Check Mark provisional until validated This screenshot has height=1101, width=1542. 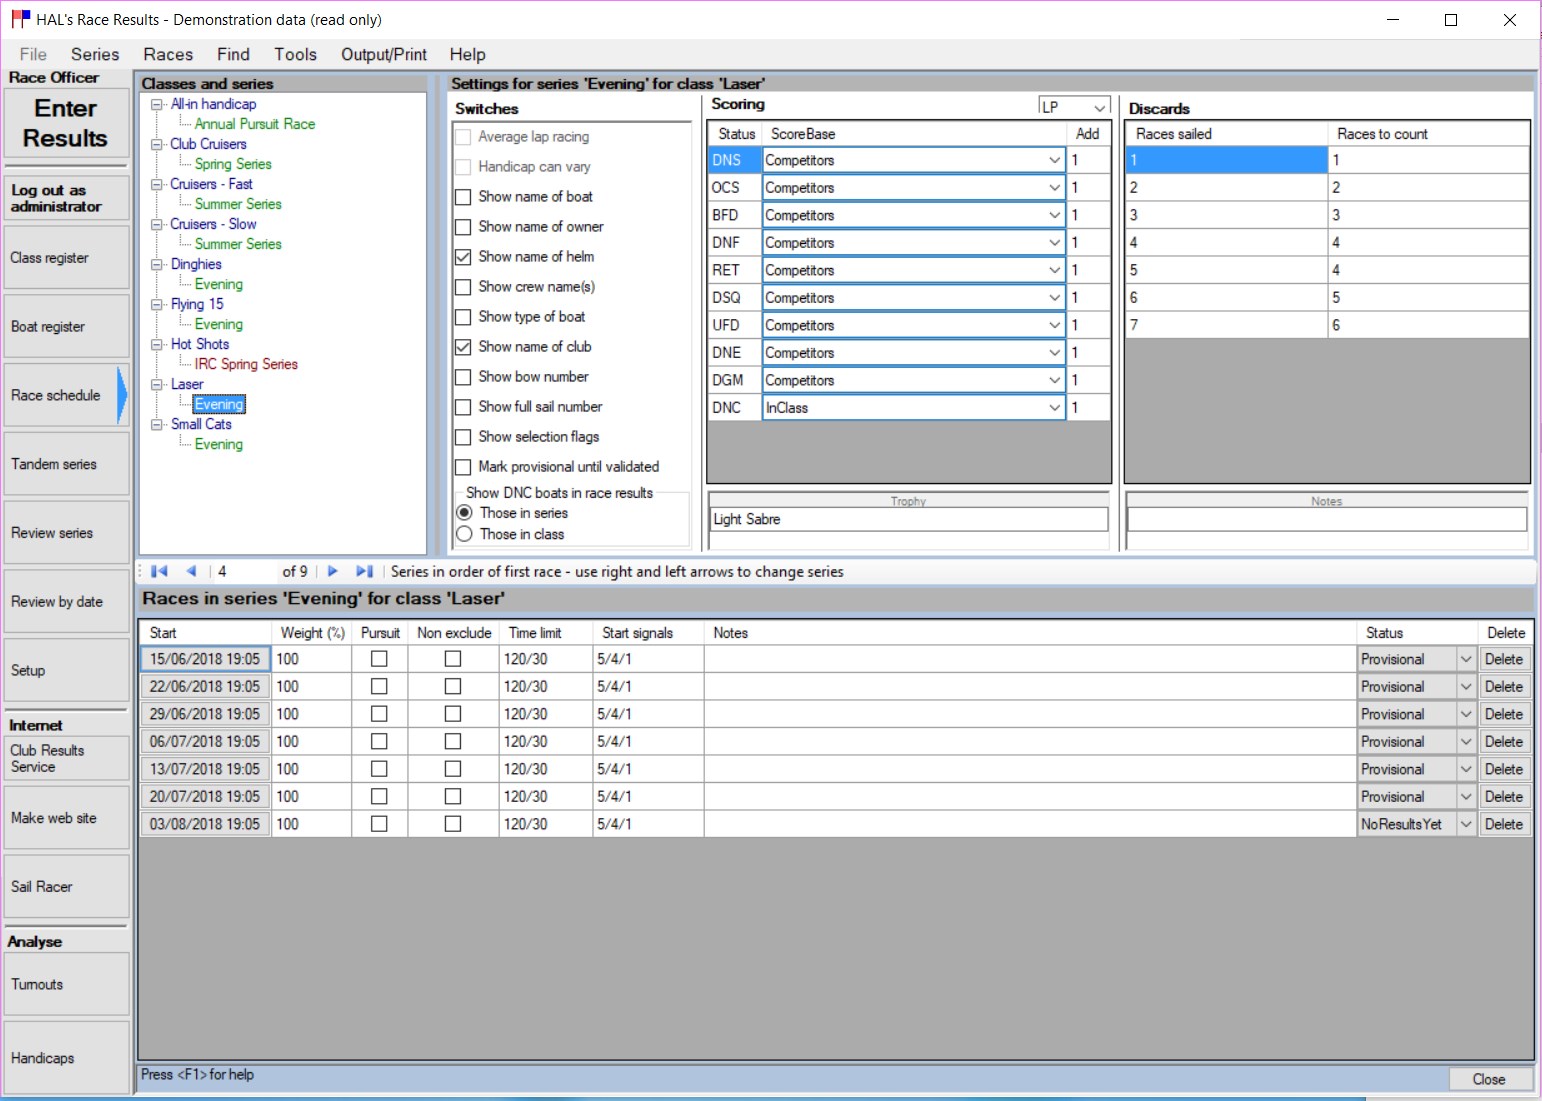click(x=463, y=467)
